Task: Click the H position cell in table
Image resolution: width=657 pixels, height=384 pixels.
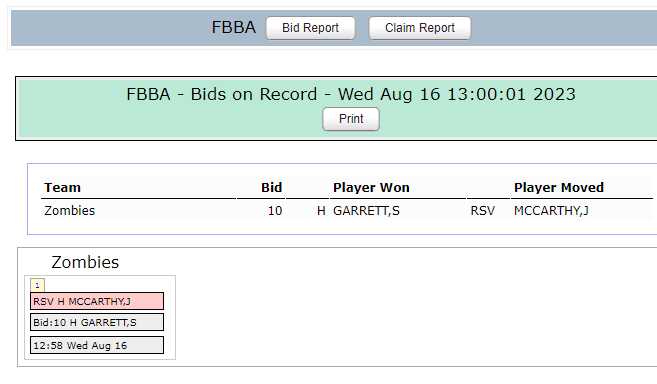Action: pos(321,210)
